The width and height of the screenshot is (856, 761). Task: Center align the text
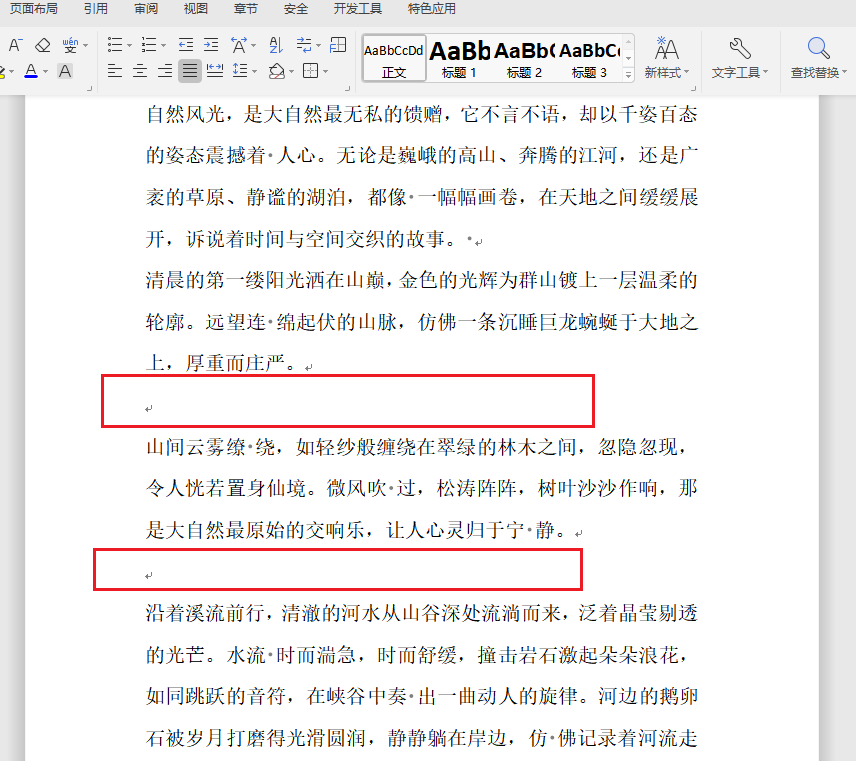tap(140, 71)
